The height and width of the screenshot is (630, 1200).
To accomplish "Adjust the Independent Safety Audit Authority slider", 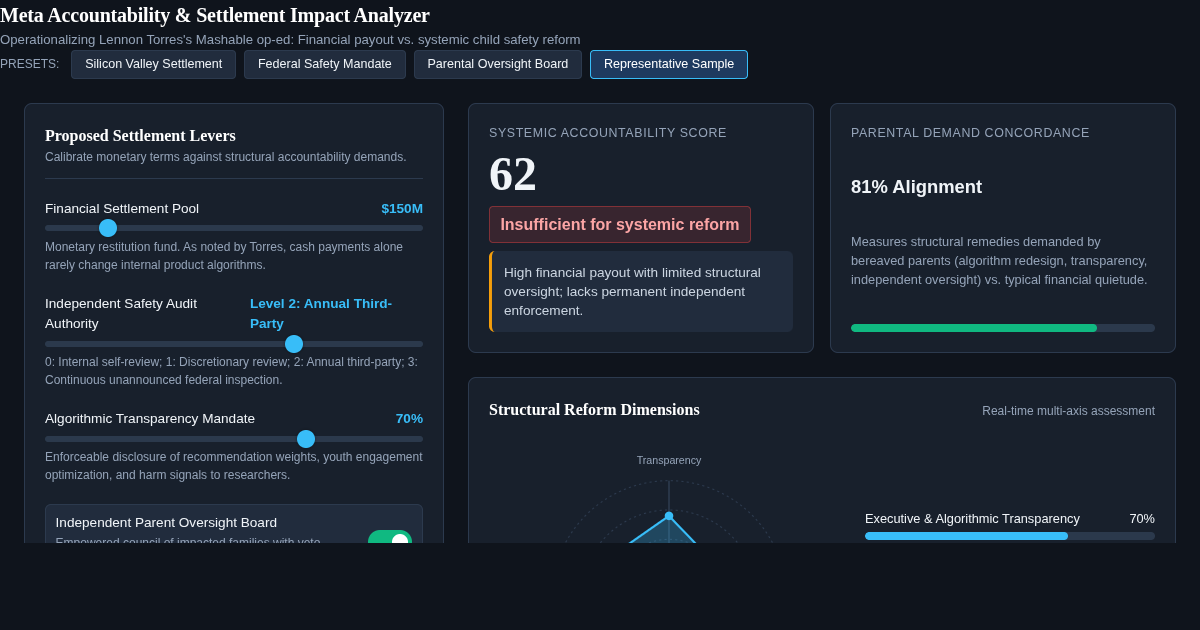I will (x=234, y=344).
